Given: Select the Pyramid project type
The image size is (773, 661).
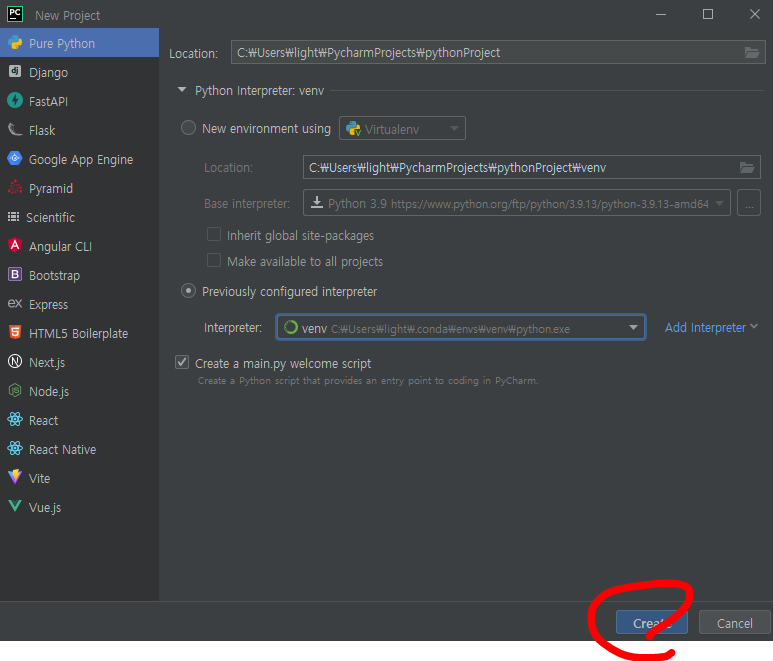Looking at the screenshot, I should tap(79, 188).
